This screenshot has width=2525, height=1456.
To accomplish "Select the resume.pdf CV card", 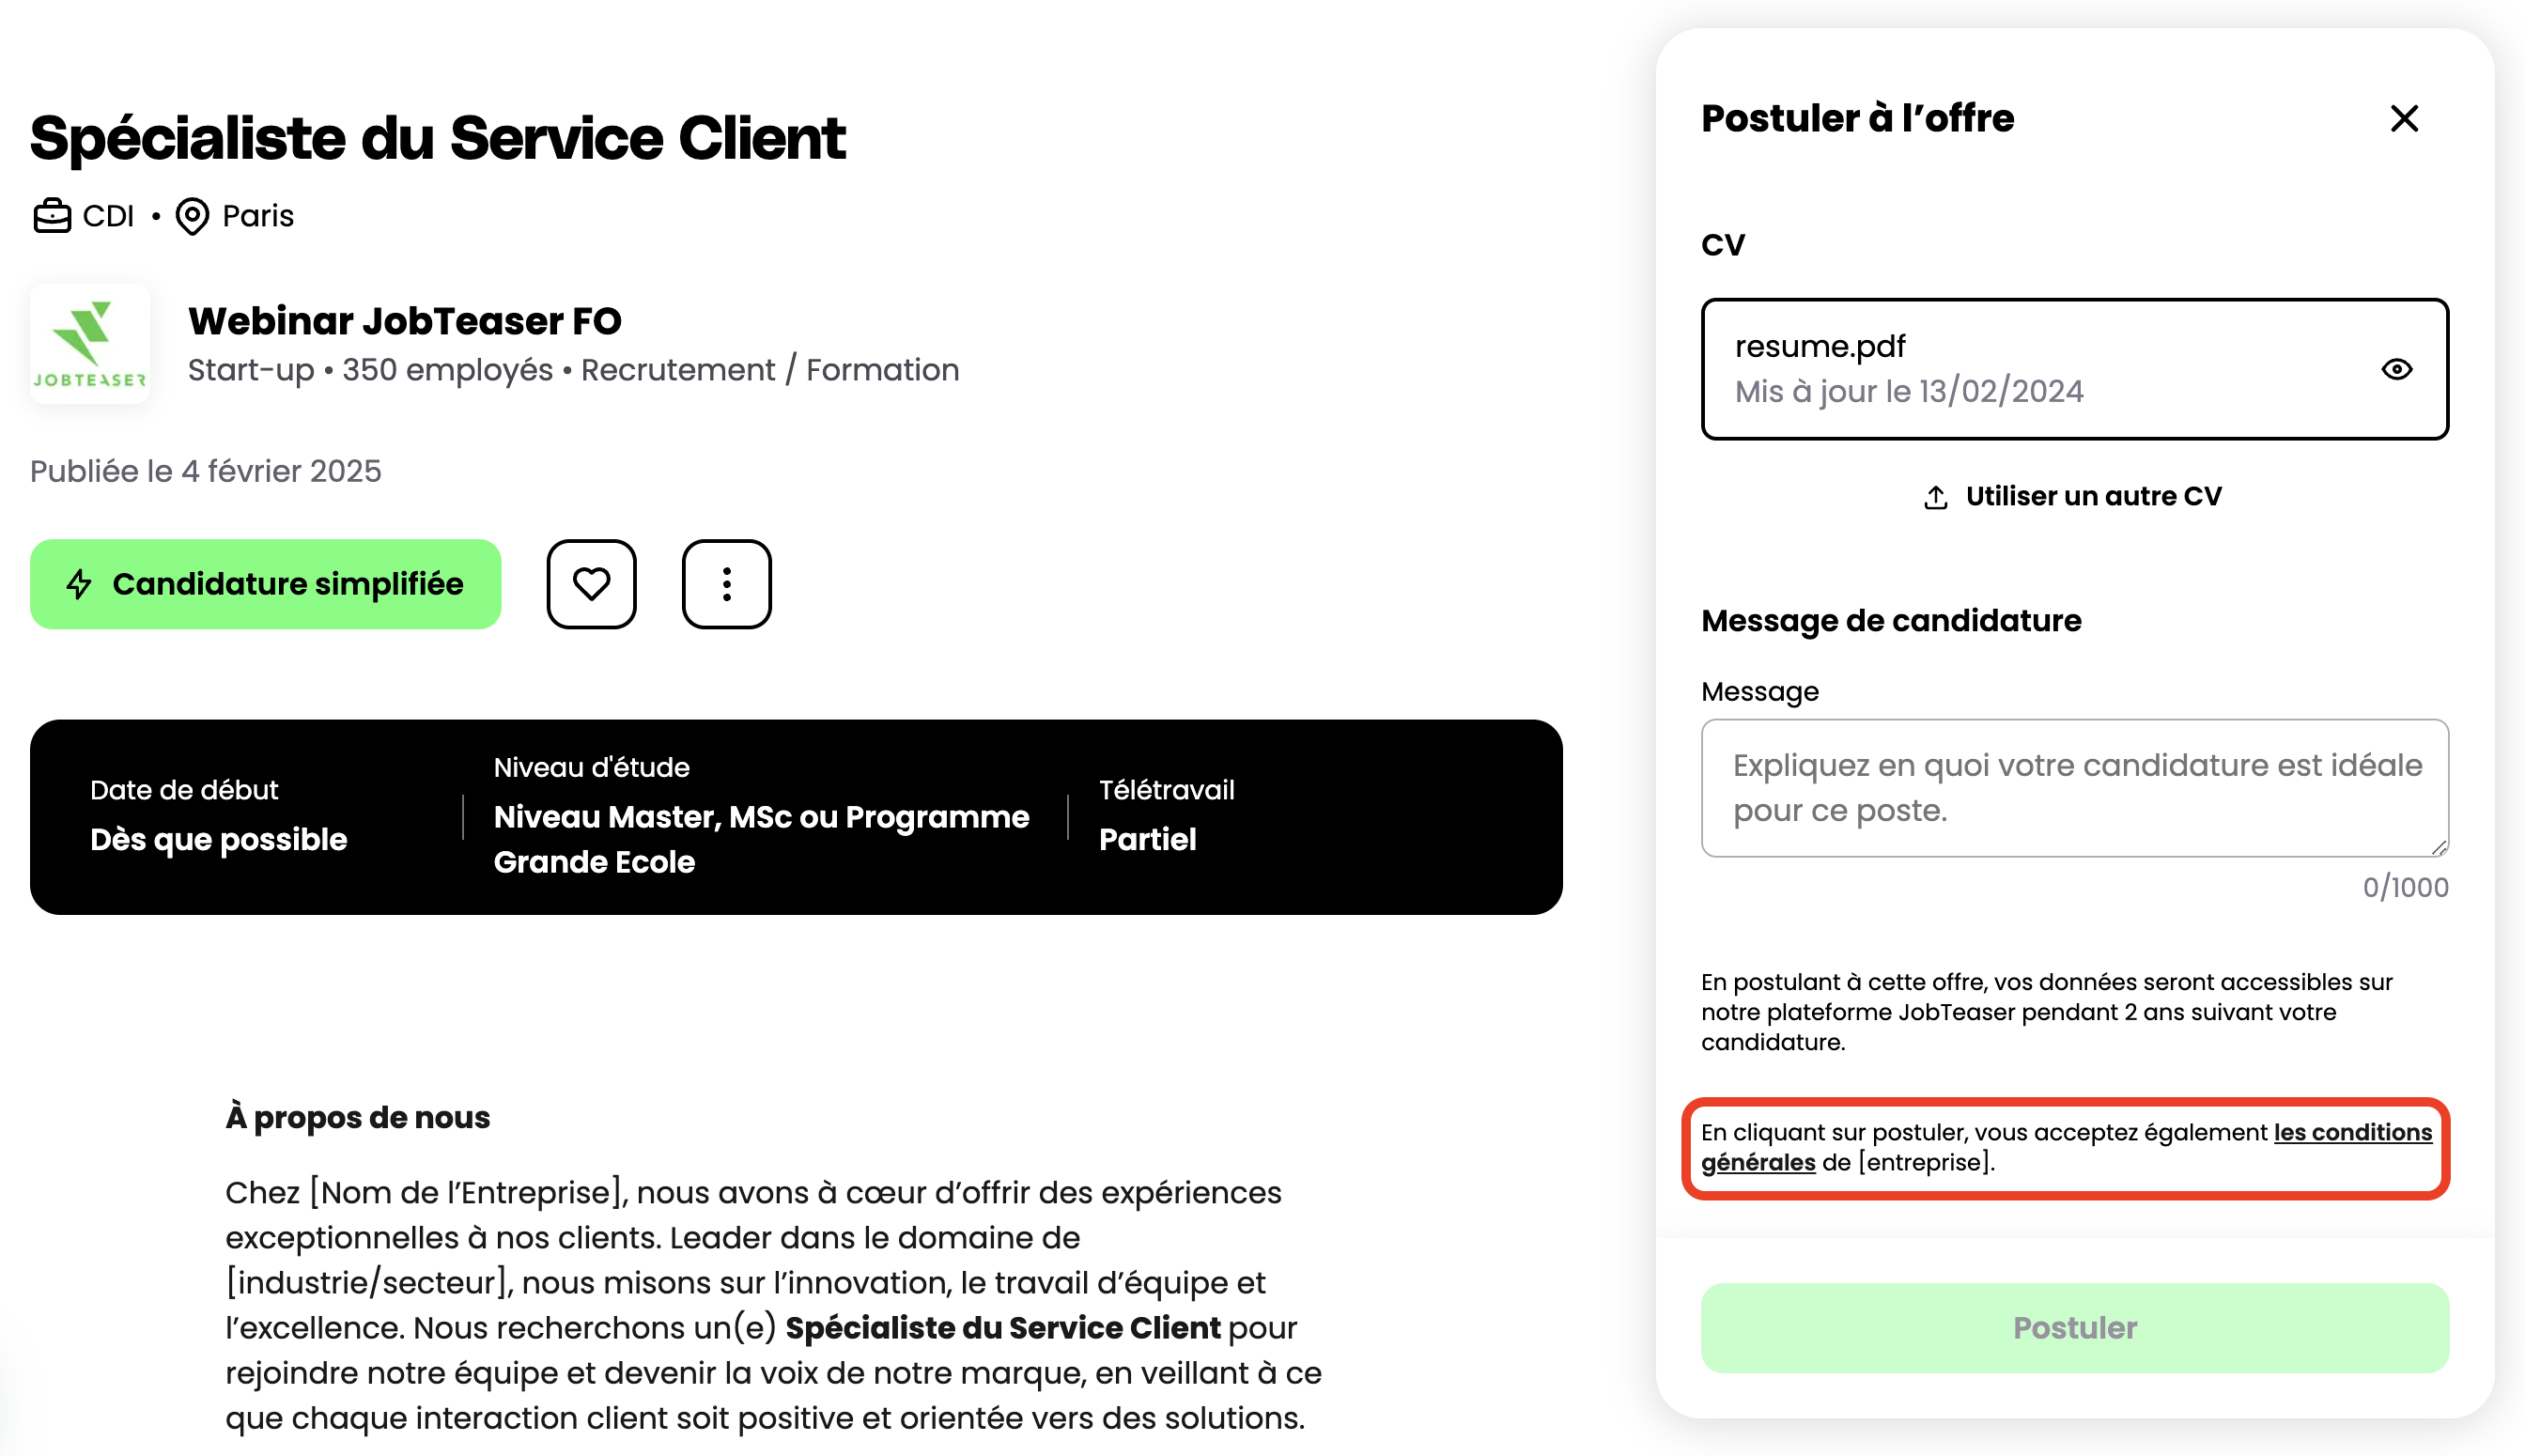I will (2074, 369).
